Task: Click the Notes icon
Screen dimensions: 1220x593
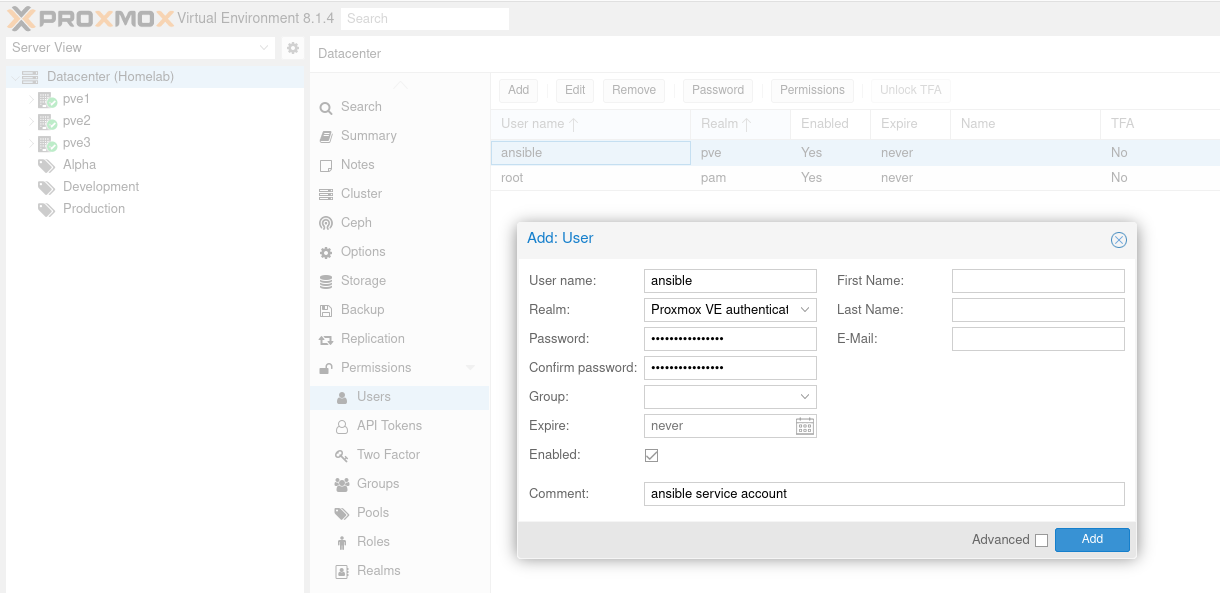Action: point(326,165)
